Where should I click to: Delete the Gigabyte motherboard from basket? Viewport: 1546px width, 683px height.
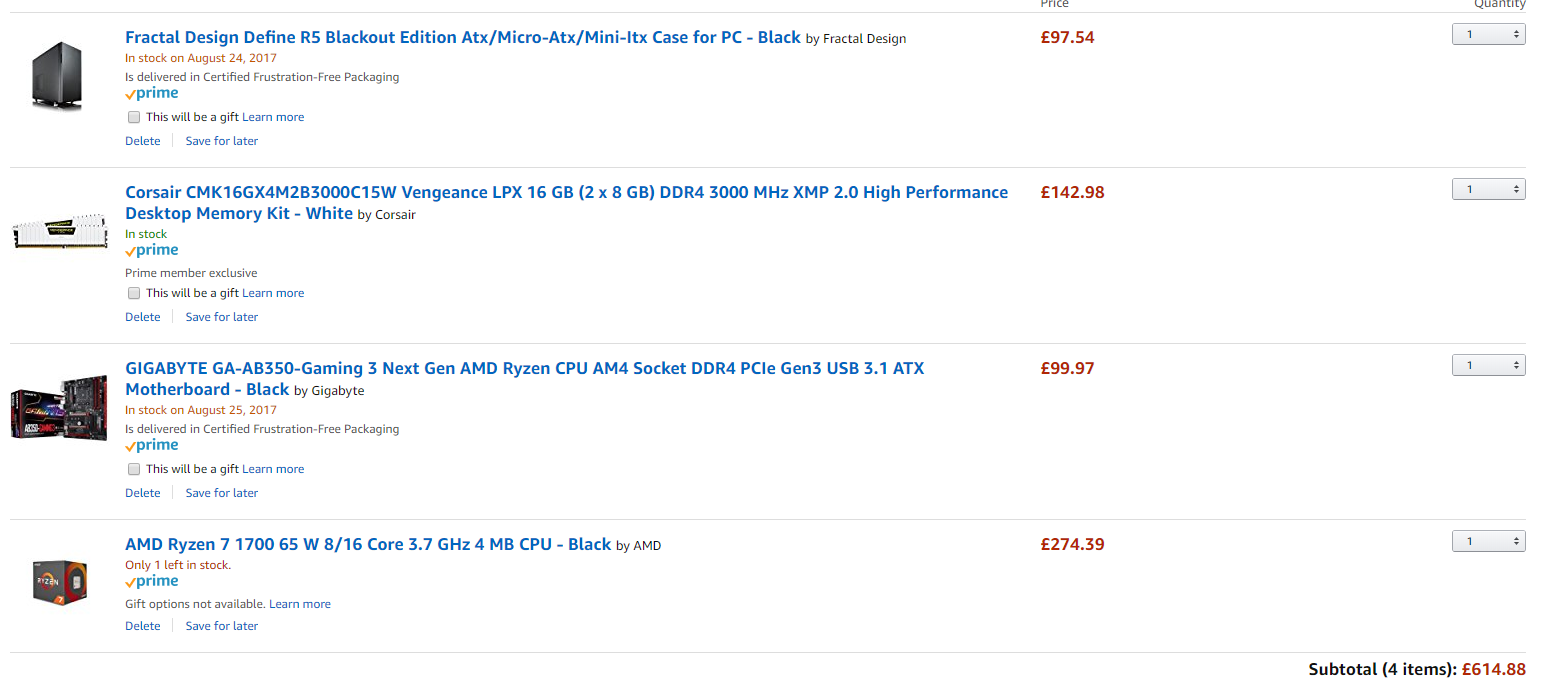tap(143, 493)
